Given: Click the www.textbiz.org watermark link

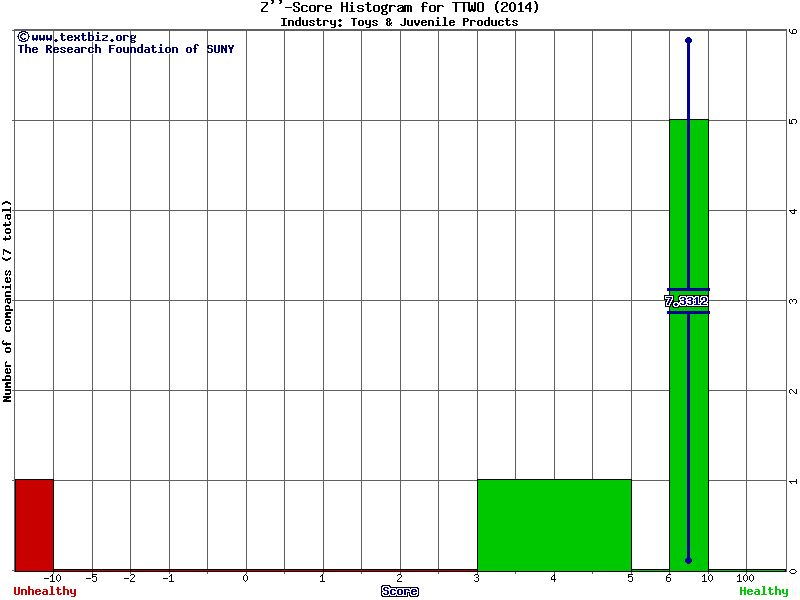Looking at the screenshot, I should coord(76,37).
